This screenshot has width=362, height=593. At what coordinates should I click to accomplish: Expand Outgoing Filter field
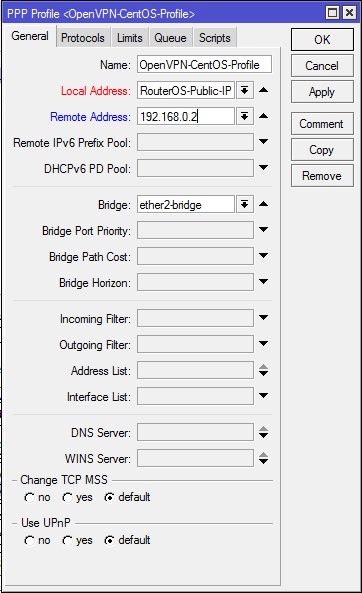point(264,343)
